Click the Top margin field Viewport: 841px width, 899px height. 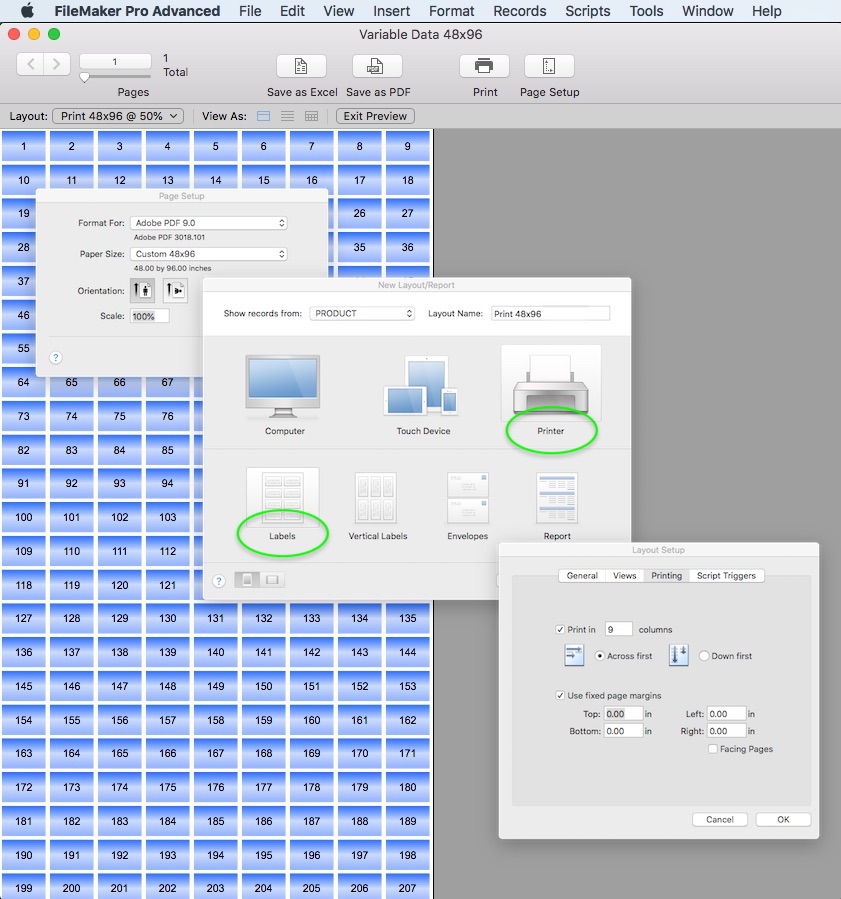coord(623,714)
